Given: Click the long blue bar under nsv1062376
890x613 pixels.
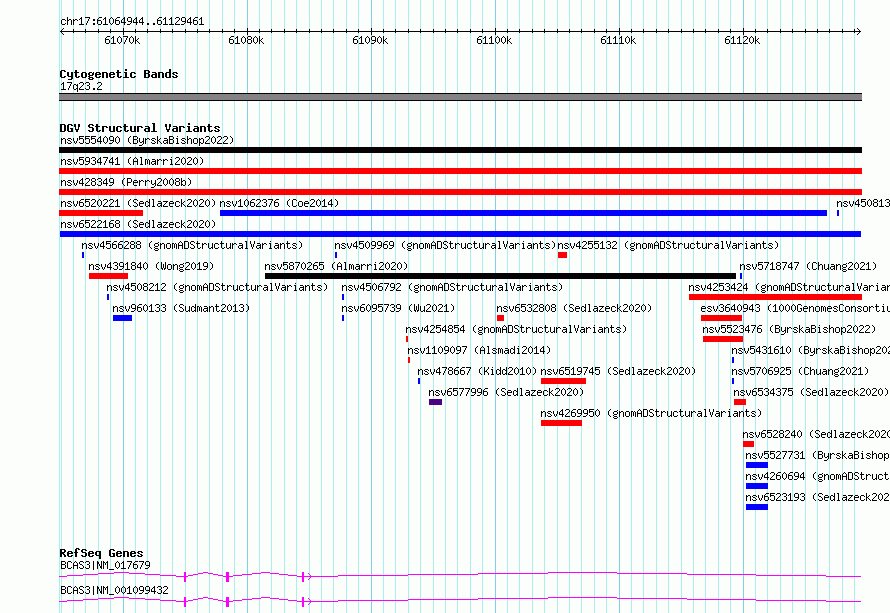Looking at the screenshot, I should pyautogui.click(x=523, y=213).
